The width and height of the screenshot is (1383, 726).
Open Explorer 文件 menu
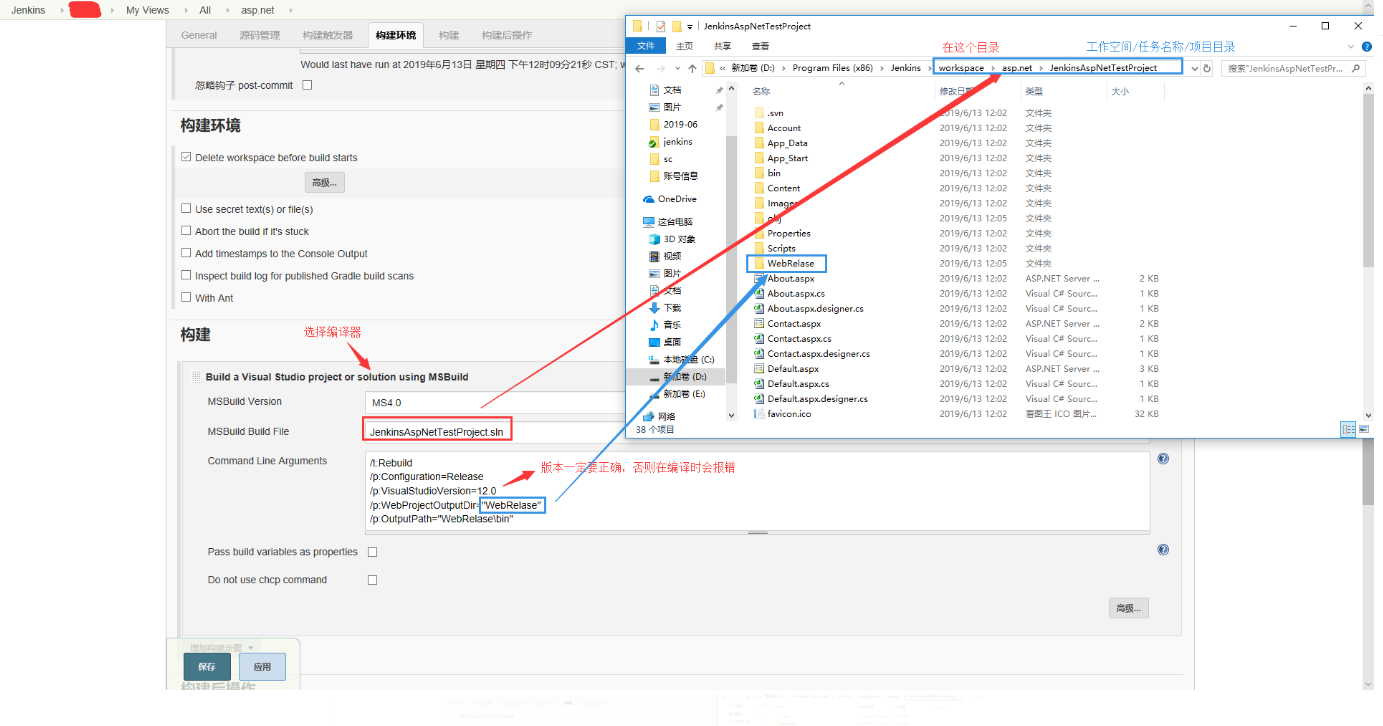[646, 46]
